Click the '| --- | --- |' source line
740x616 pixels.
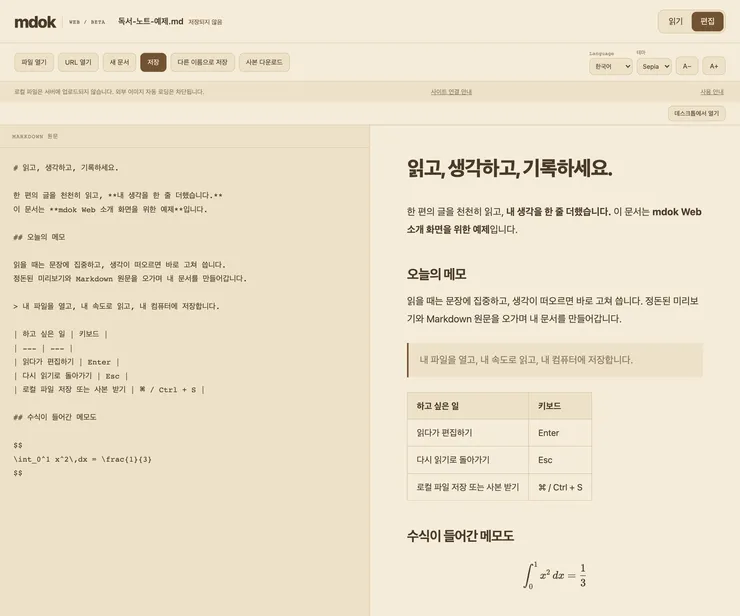[43, 348]
